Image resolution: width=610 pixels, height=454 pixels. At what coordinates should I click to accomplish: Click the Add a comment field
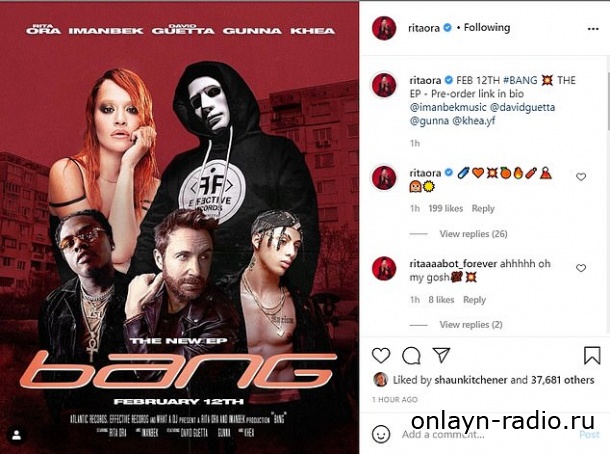pos(488,434)
